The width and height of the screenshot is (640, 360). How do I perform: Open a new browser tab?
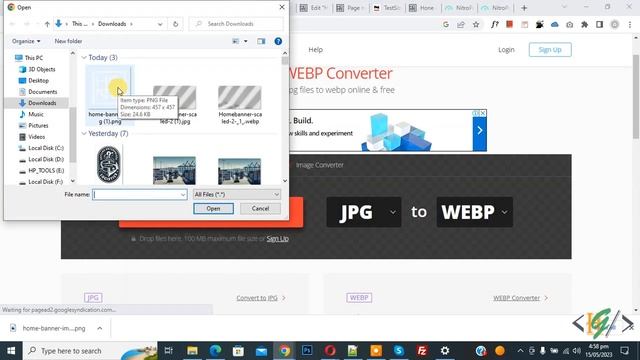click(x=524, y=8)
